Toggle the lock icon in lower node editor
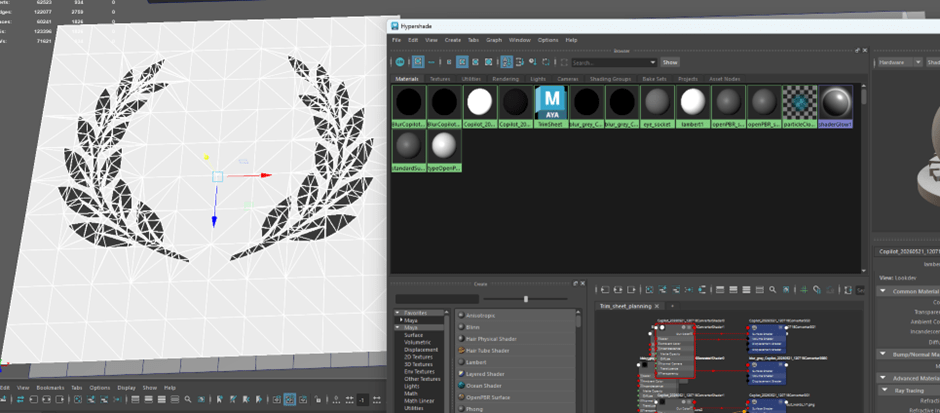Screen dimensions: 940x413 click(318, 399)
